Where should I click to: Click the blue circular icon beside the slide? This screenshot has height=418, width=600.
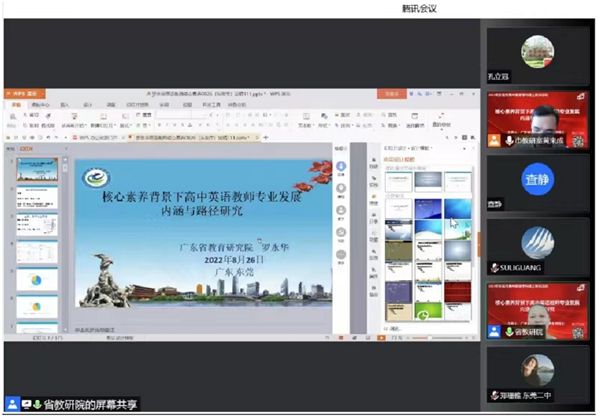click(x=341, y=166)
